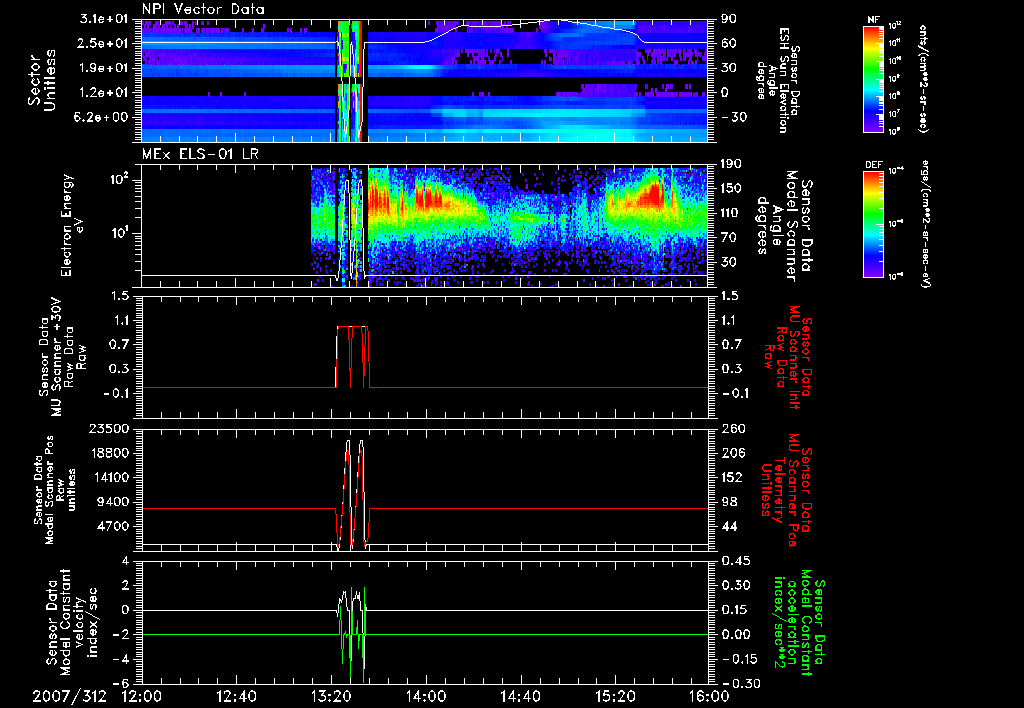1024x708 pixels.
Task: Click the red square pulse in MU Scanner panel
Action: pyautogui.click(x=353, y=357)
